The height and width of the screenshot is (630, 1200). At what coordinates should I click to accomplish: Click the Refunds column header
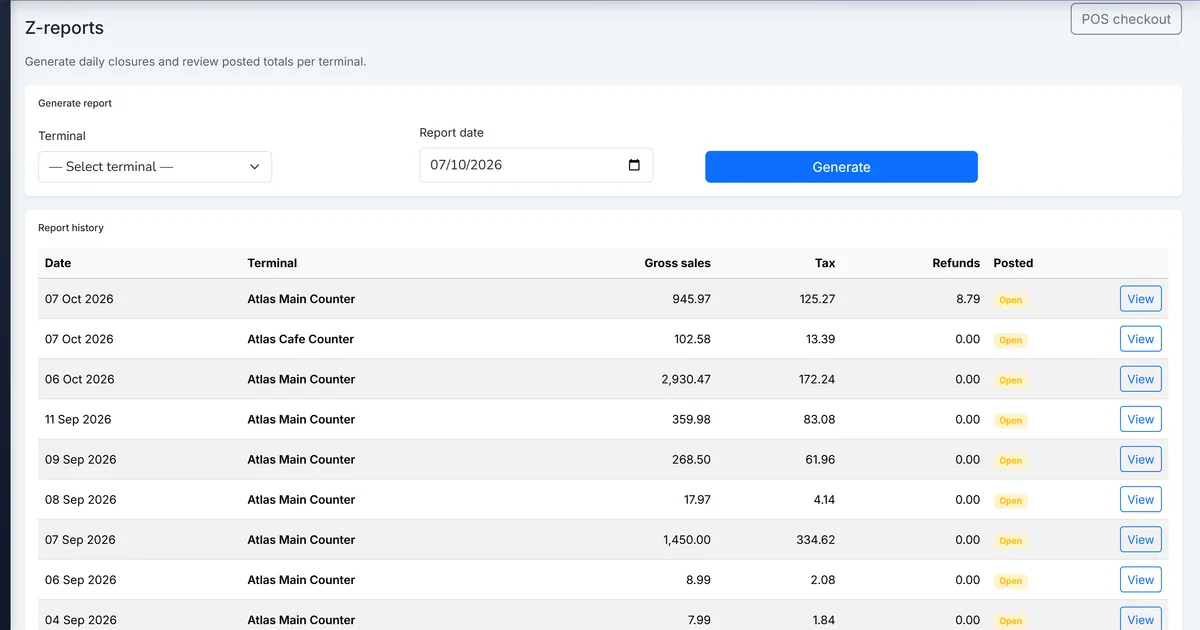[x=956, y=263]
